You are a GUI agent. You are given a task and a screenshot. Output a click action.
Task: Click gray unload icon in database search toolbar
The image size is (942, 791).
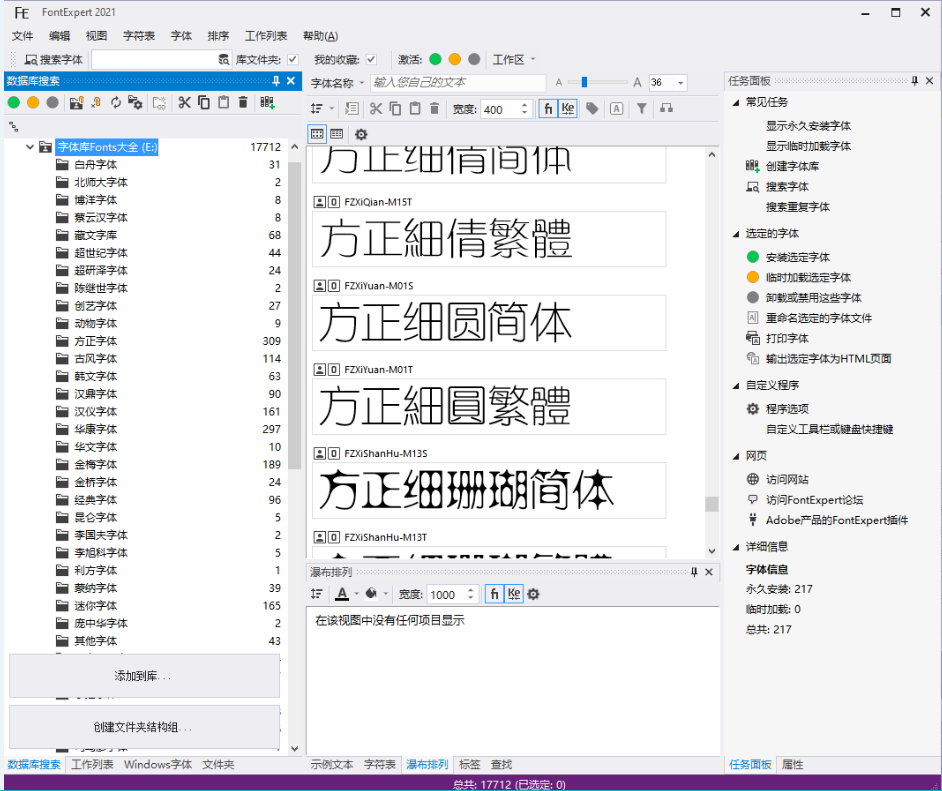53,103
